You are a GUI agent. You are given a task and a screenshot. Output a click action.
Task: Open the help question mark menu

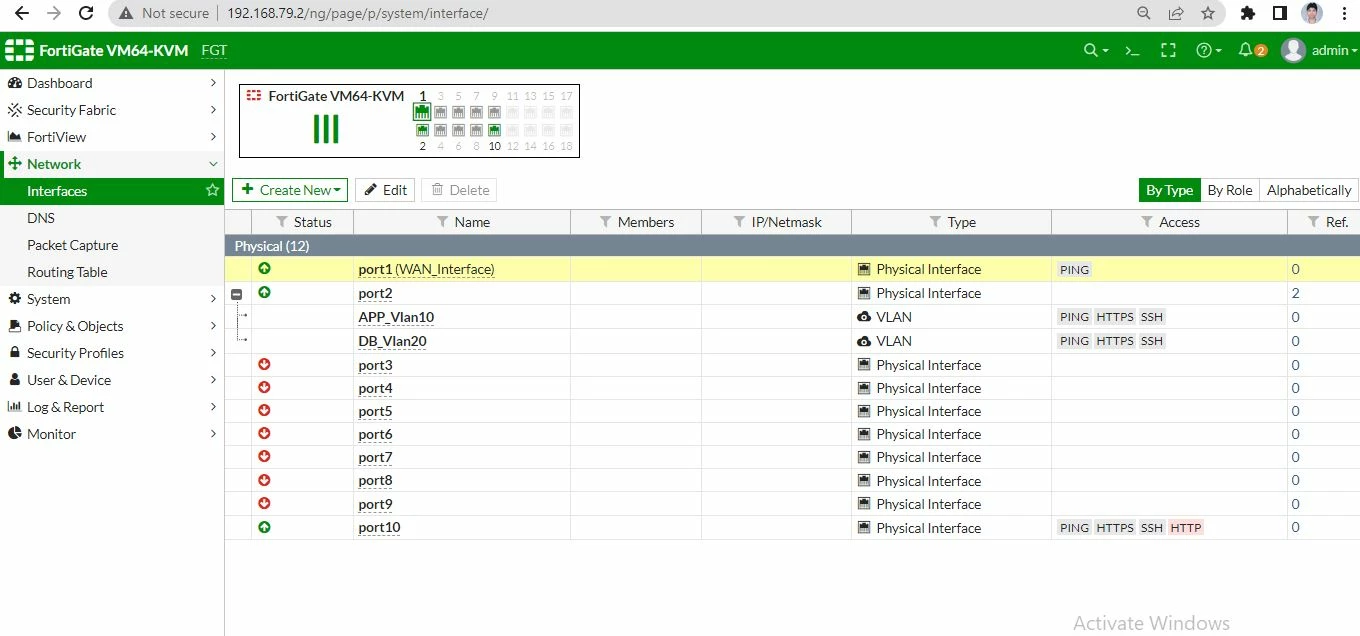[1209, 50]
